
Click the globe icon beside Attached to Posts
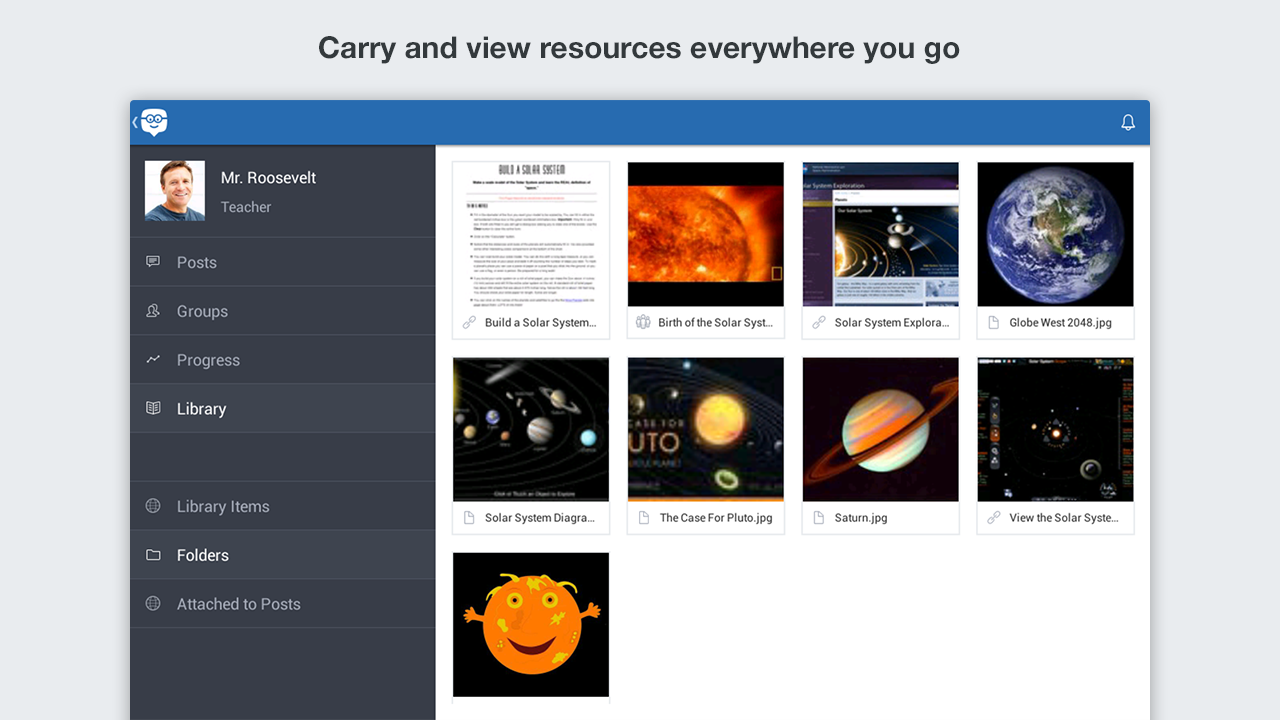click(152, 603)
